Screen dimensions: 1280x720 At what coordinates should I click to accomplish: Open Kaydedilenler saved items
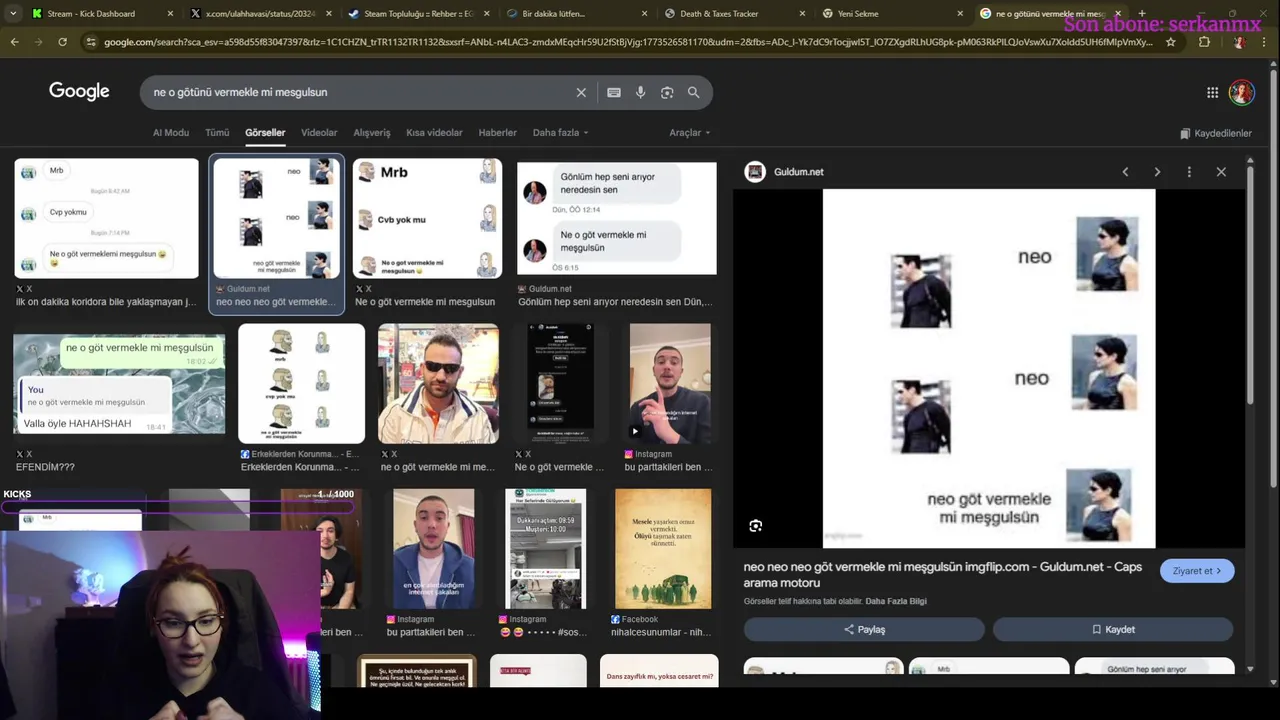click(1216, 133)
